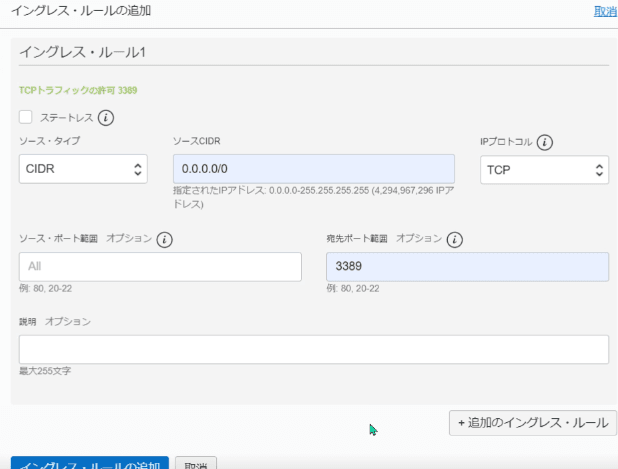The image size is (618, 469).
Task: Click the 宛先ポート範囲 info icon
Action: click(454, 239)
